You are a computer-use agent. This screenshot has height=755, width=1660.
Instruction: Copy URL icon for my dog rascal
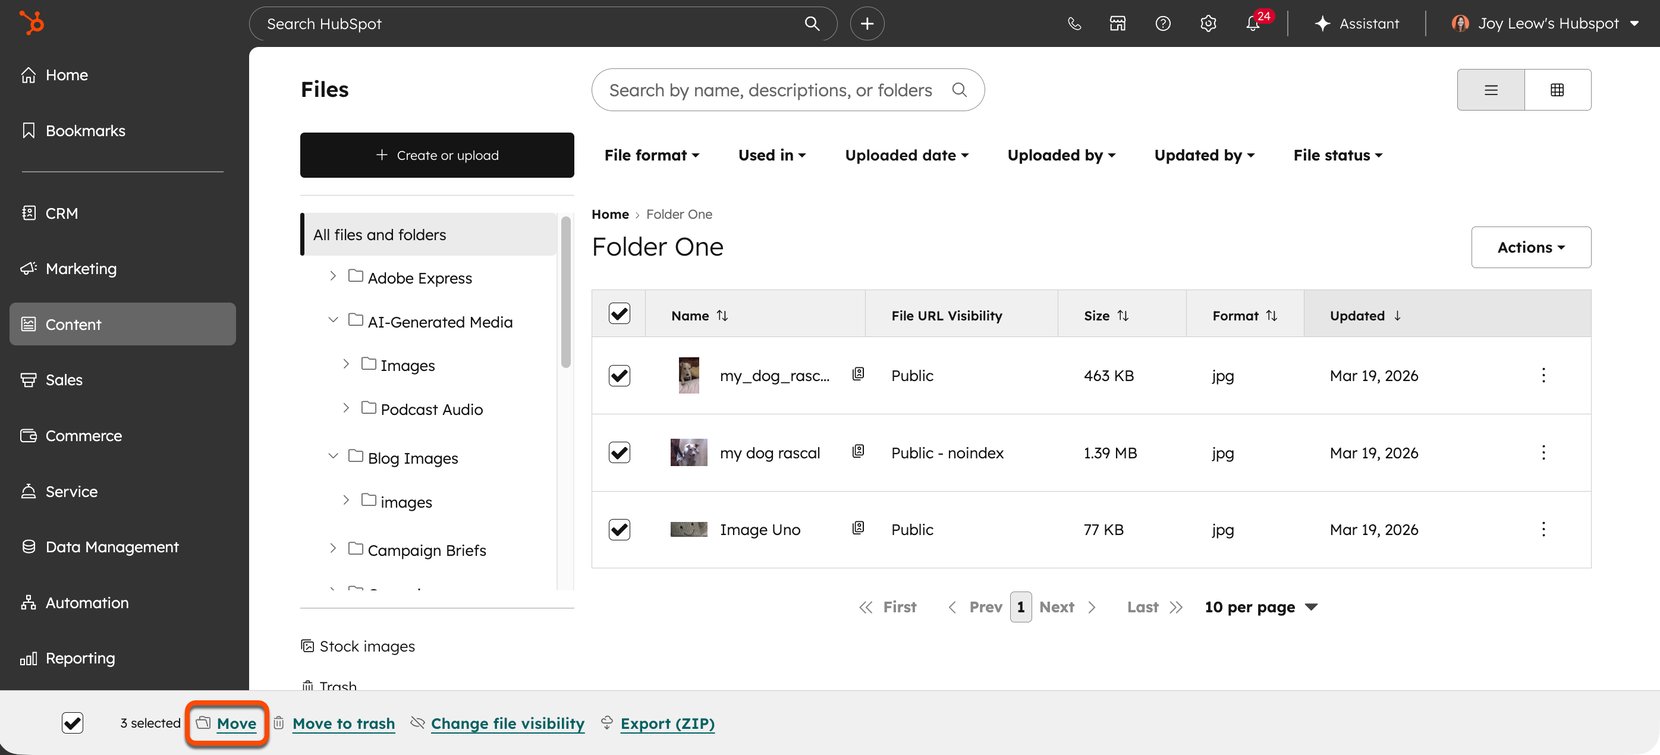[x=858, y=452]
